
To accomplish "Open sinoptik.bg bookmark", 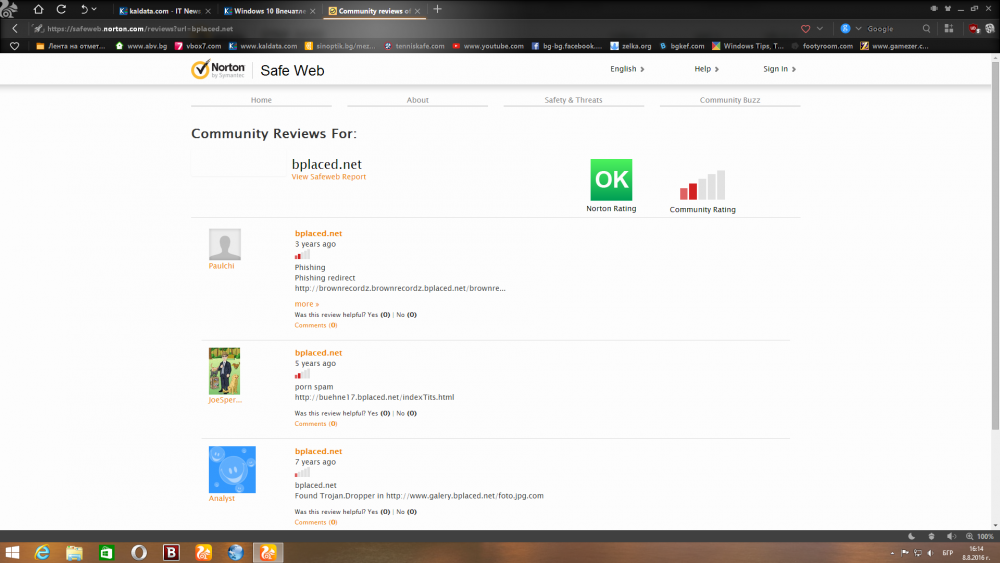I will click(x=340, y=46).
